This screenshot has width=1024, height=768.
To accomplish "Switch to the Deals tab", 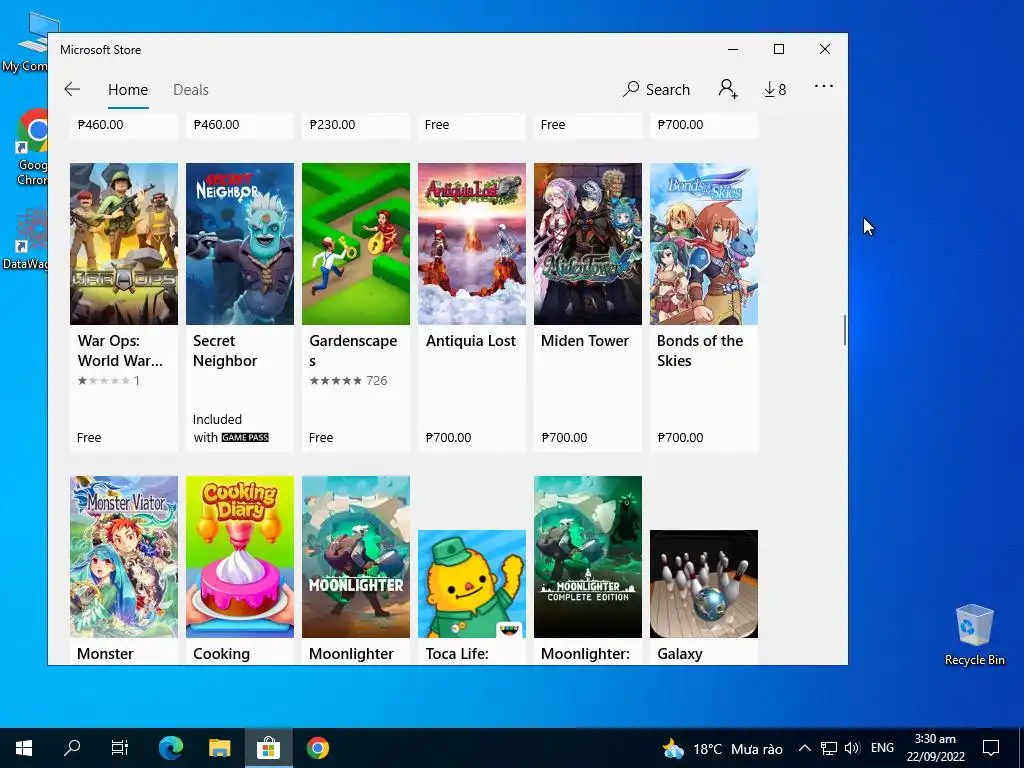I will [x=191, y=89].
